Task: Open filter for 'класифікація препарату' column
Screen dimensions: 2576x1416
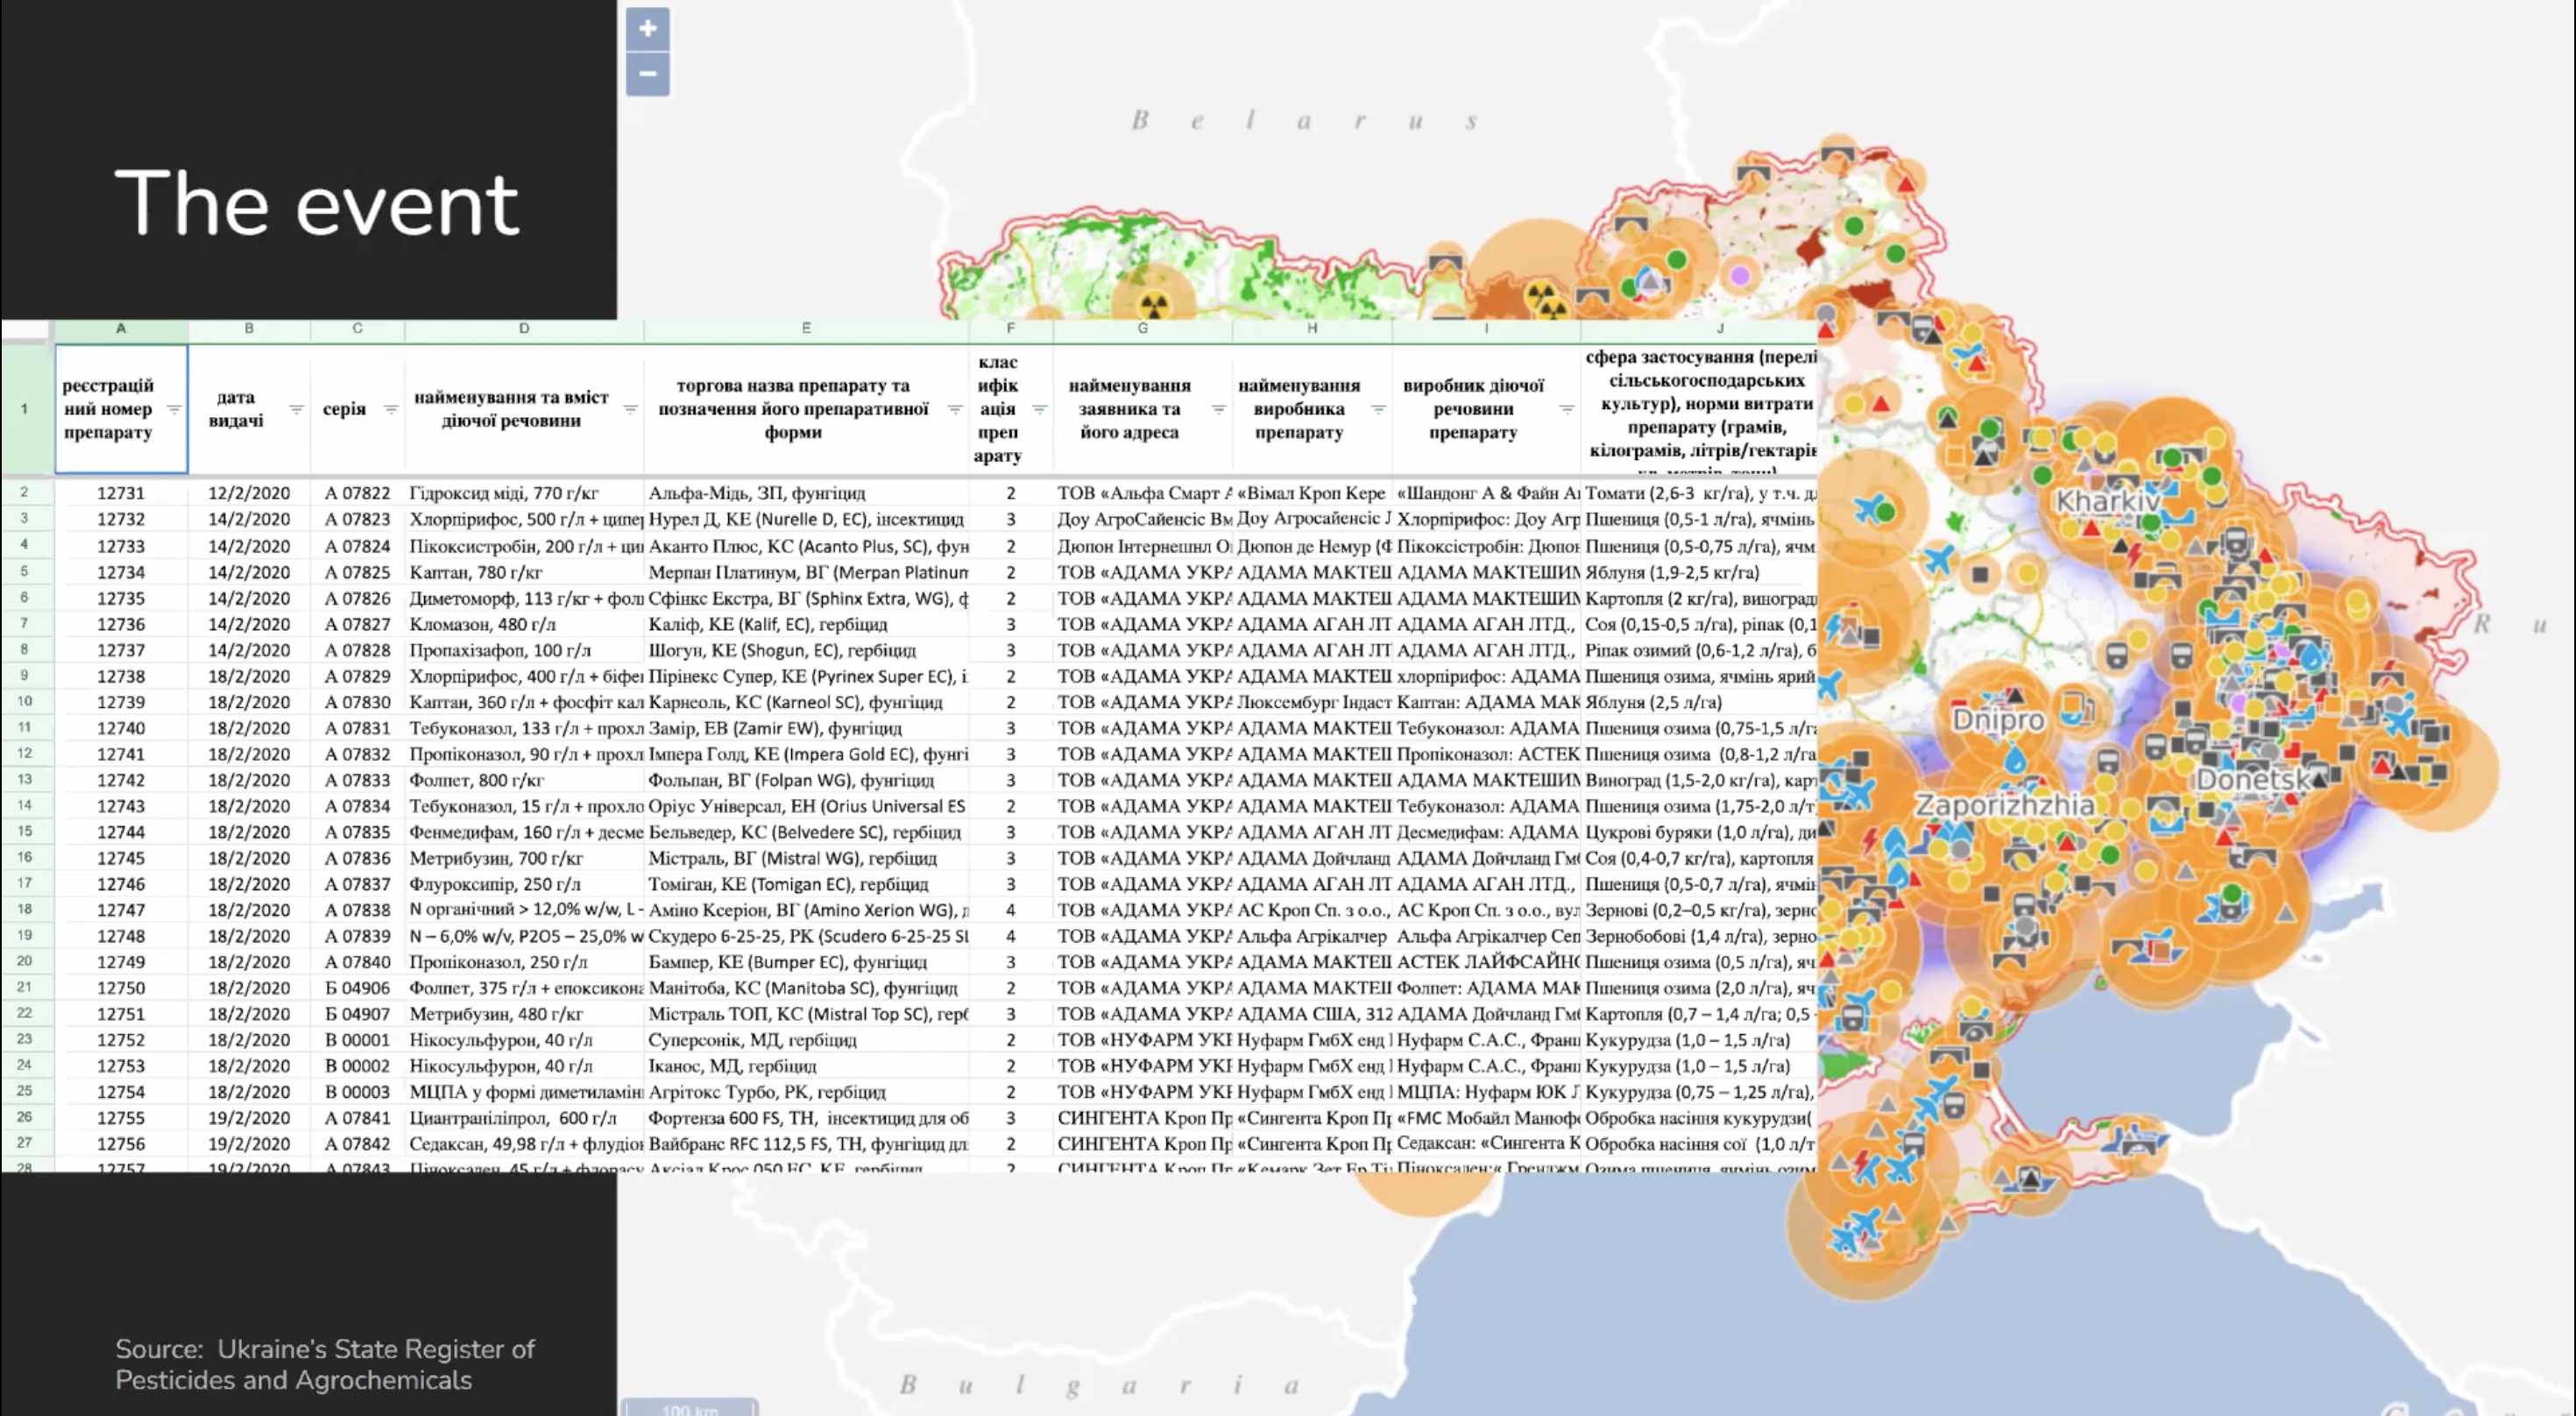Action: point(1039,410)
